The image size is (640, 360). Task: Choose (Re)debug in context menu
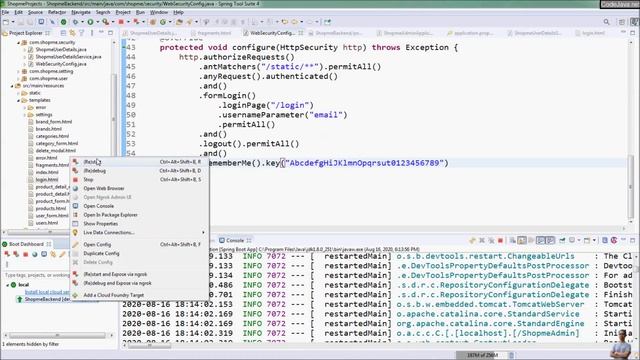(140, 171)
